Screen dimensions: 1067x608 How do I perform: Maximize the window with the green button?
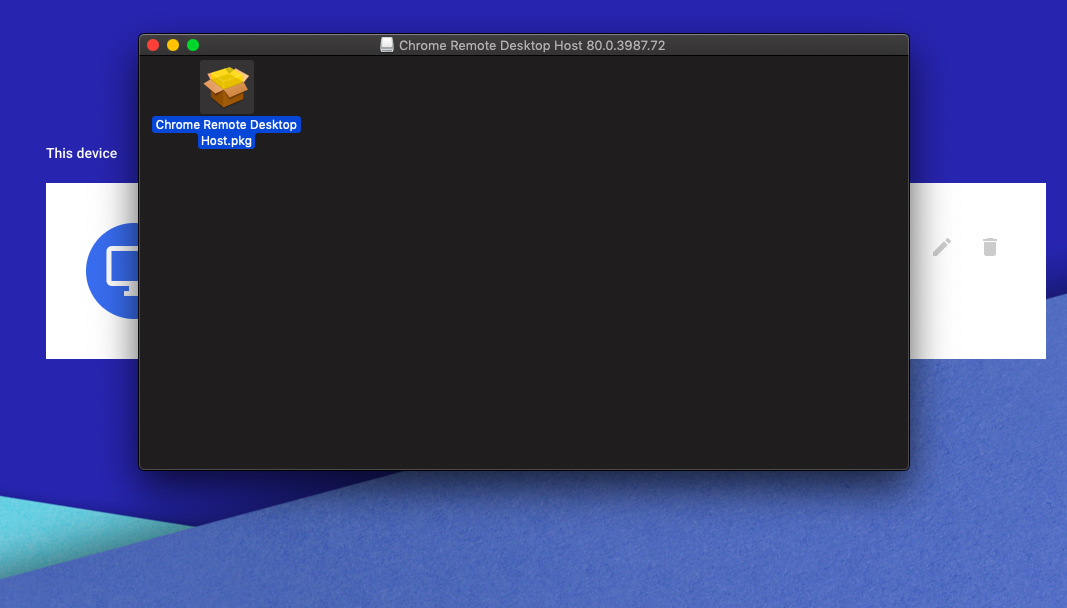pyautogui.click(x=193, y=45)
